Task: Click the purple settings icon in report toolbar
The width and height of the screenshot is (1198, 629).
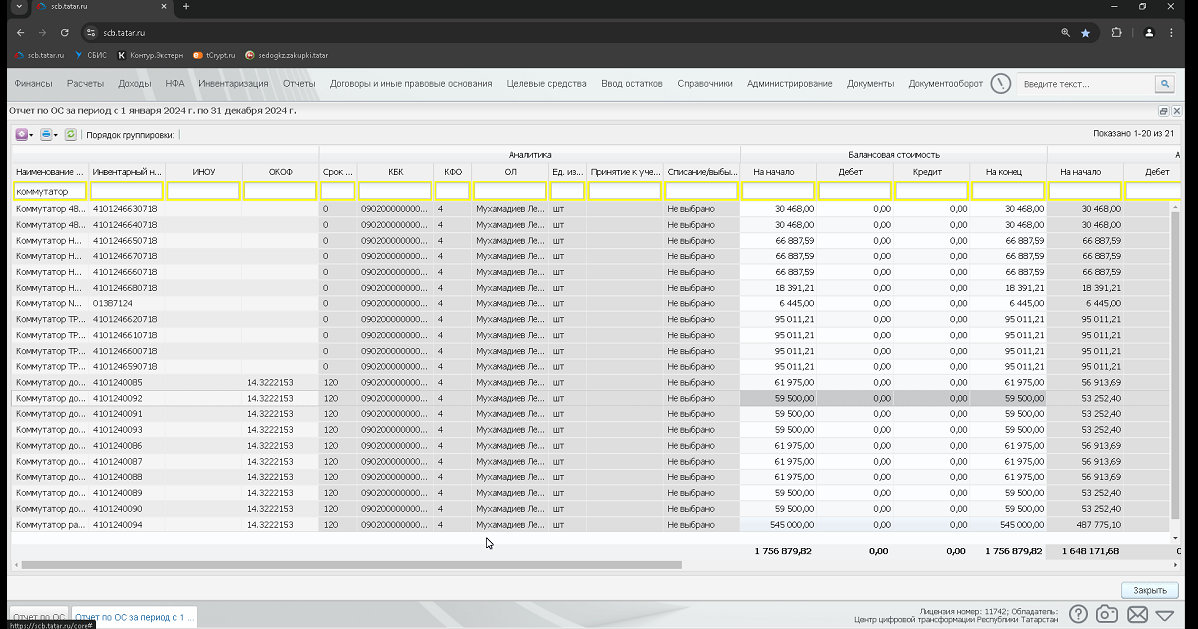Action: [21, 135]
